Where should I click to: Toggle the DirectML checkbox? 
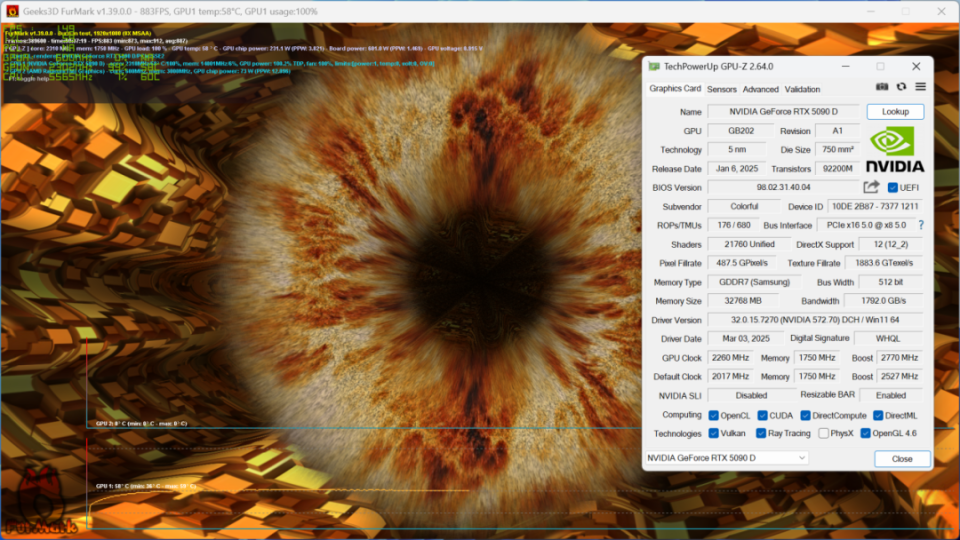878,415
